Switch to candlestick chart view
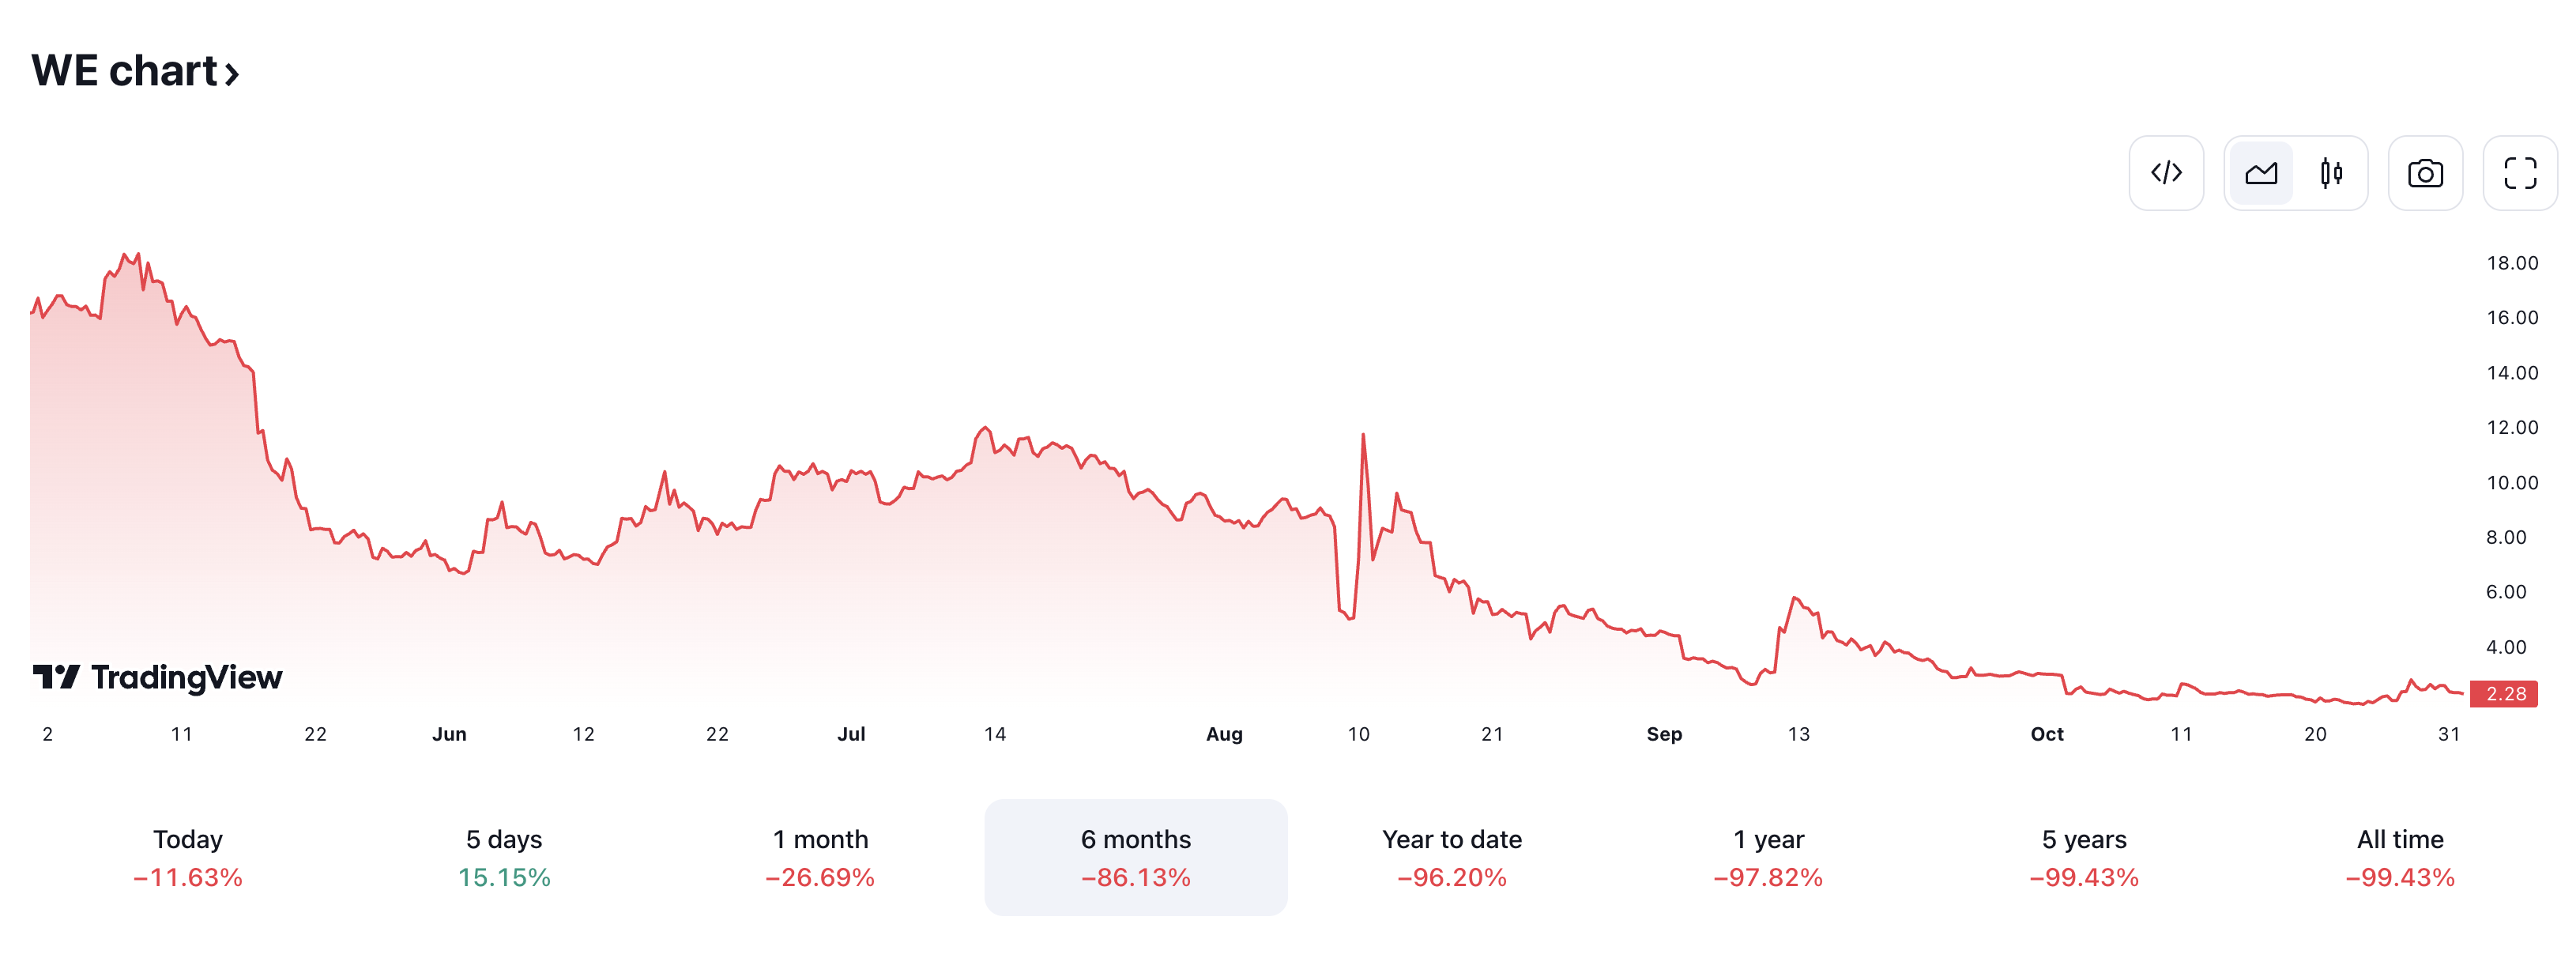This screenshot has height=977, width=2576. [x=2330, y=173]
